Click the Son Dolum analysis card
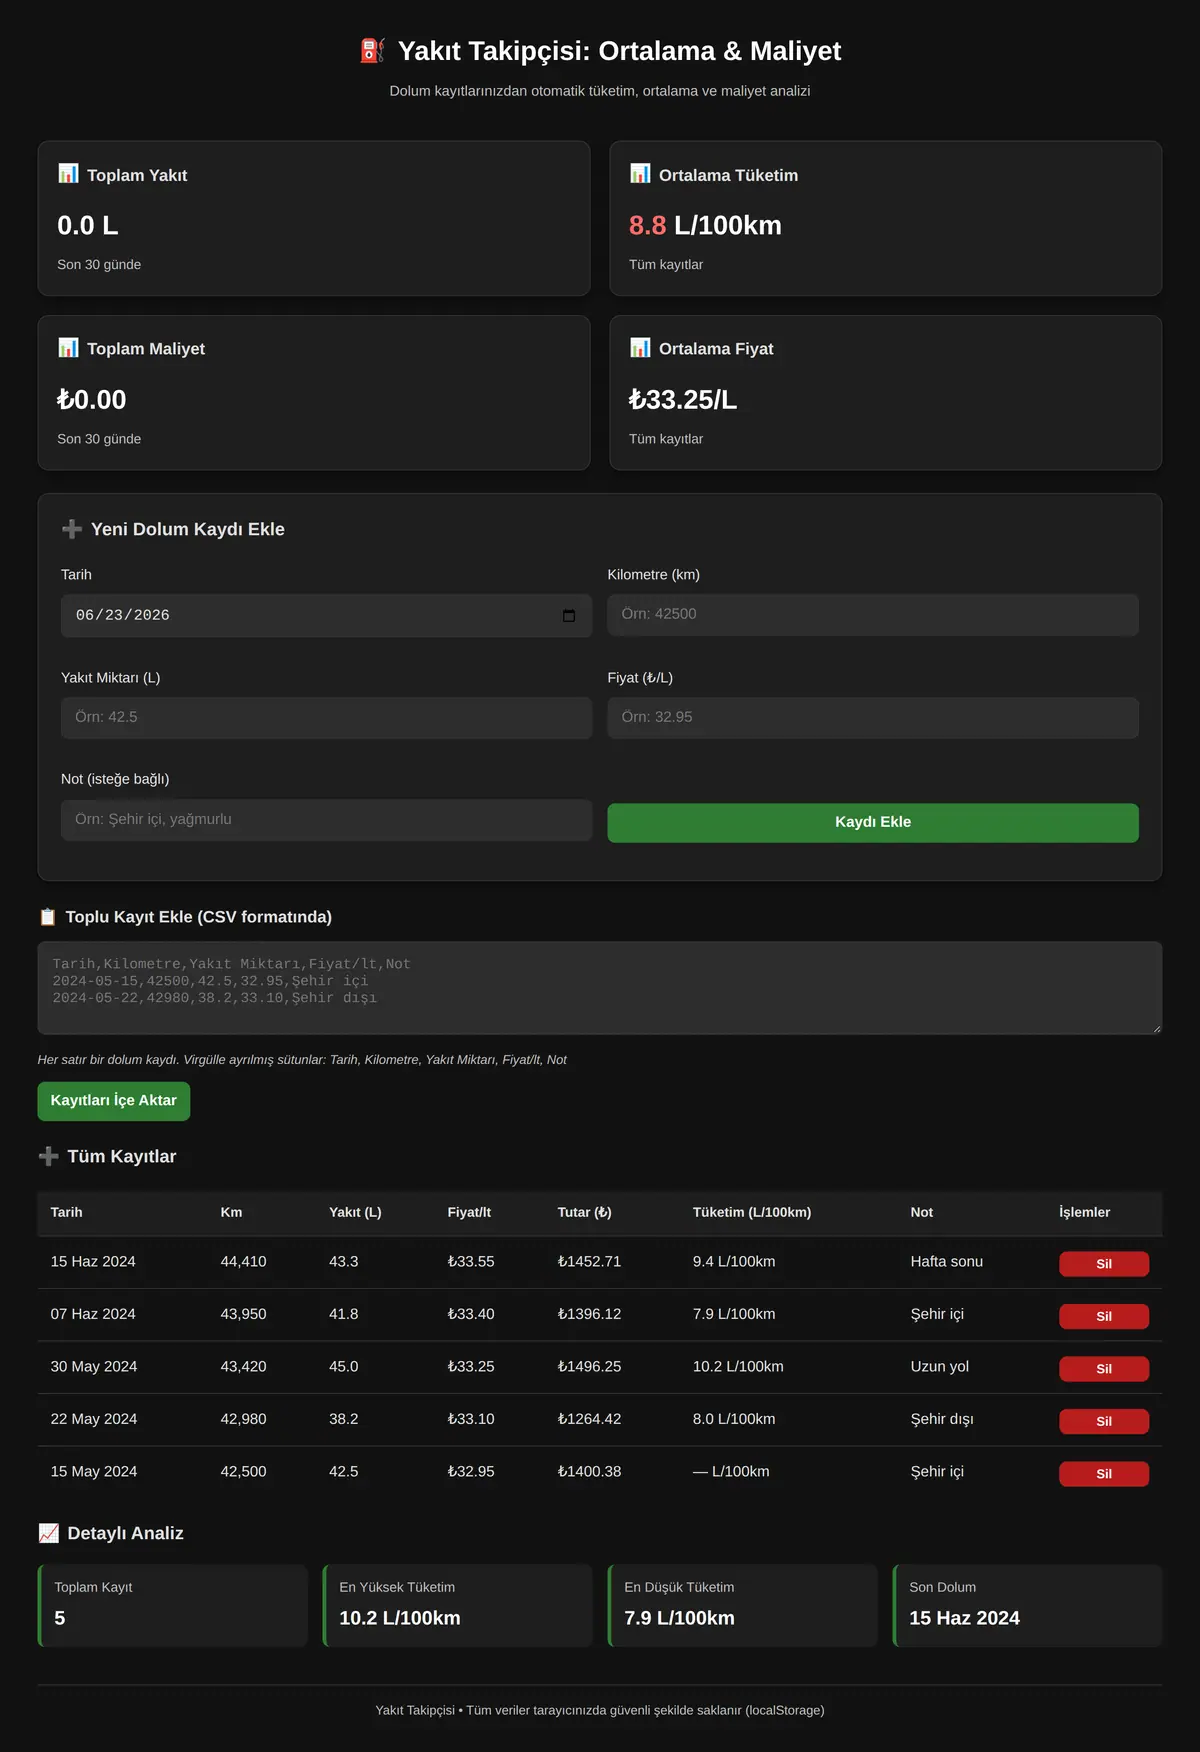Screen dimensions: 1200x1752 coord(1028,1606)
